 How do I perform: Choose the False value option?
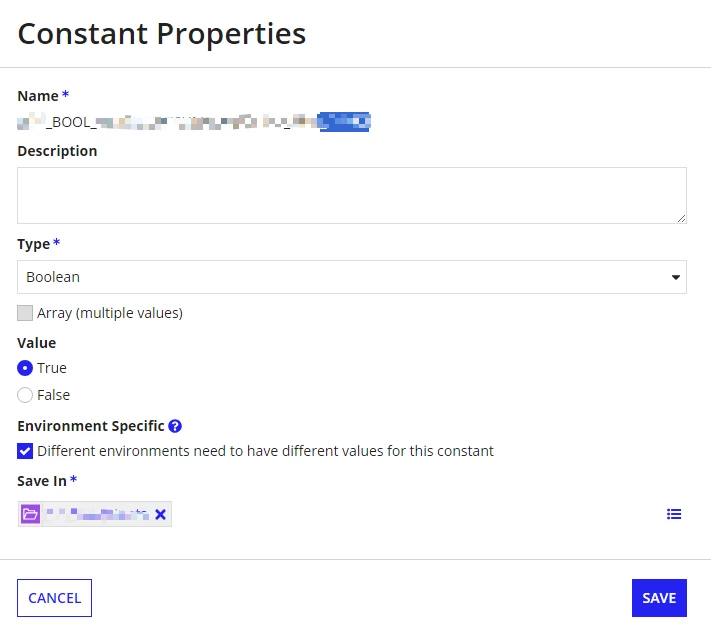click(x=25, y=395)
